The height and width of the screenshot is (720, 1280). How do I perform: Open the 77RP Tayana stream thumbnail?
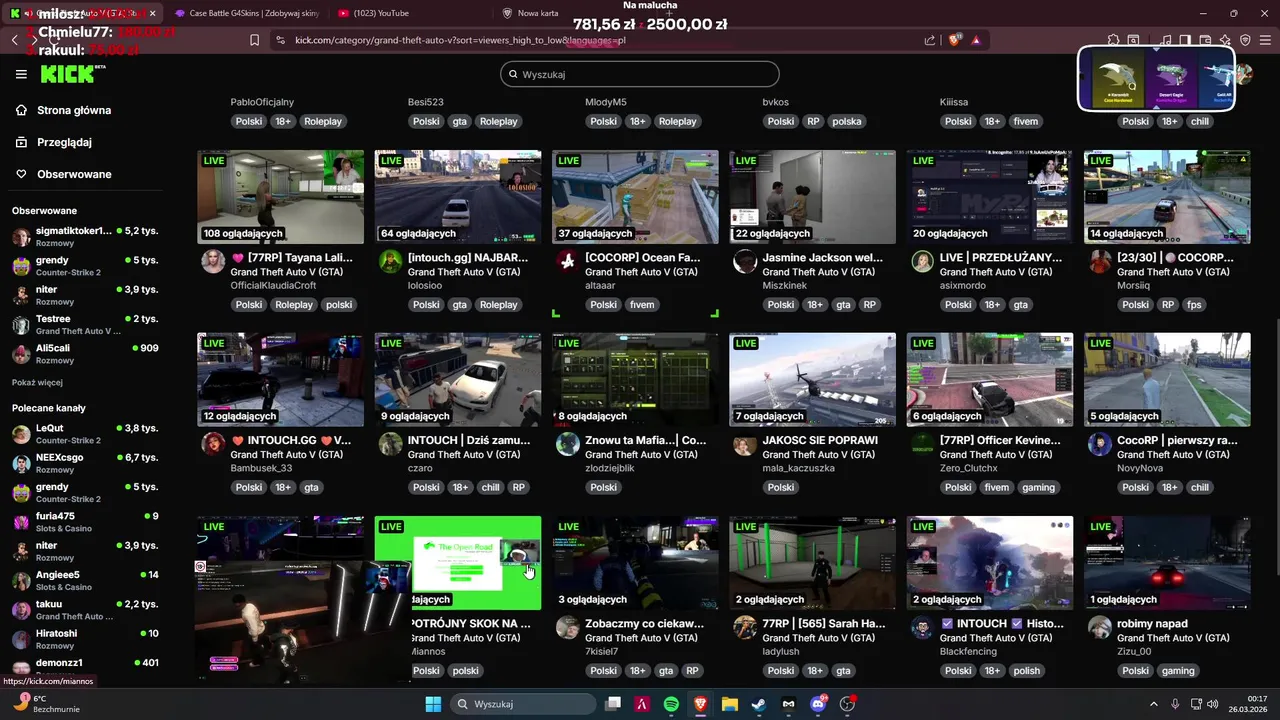pos(281,197)
